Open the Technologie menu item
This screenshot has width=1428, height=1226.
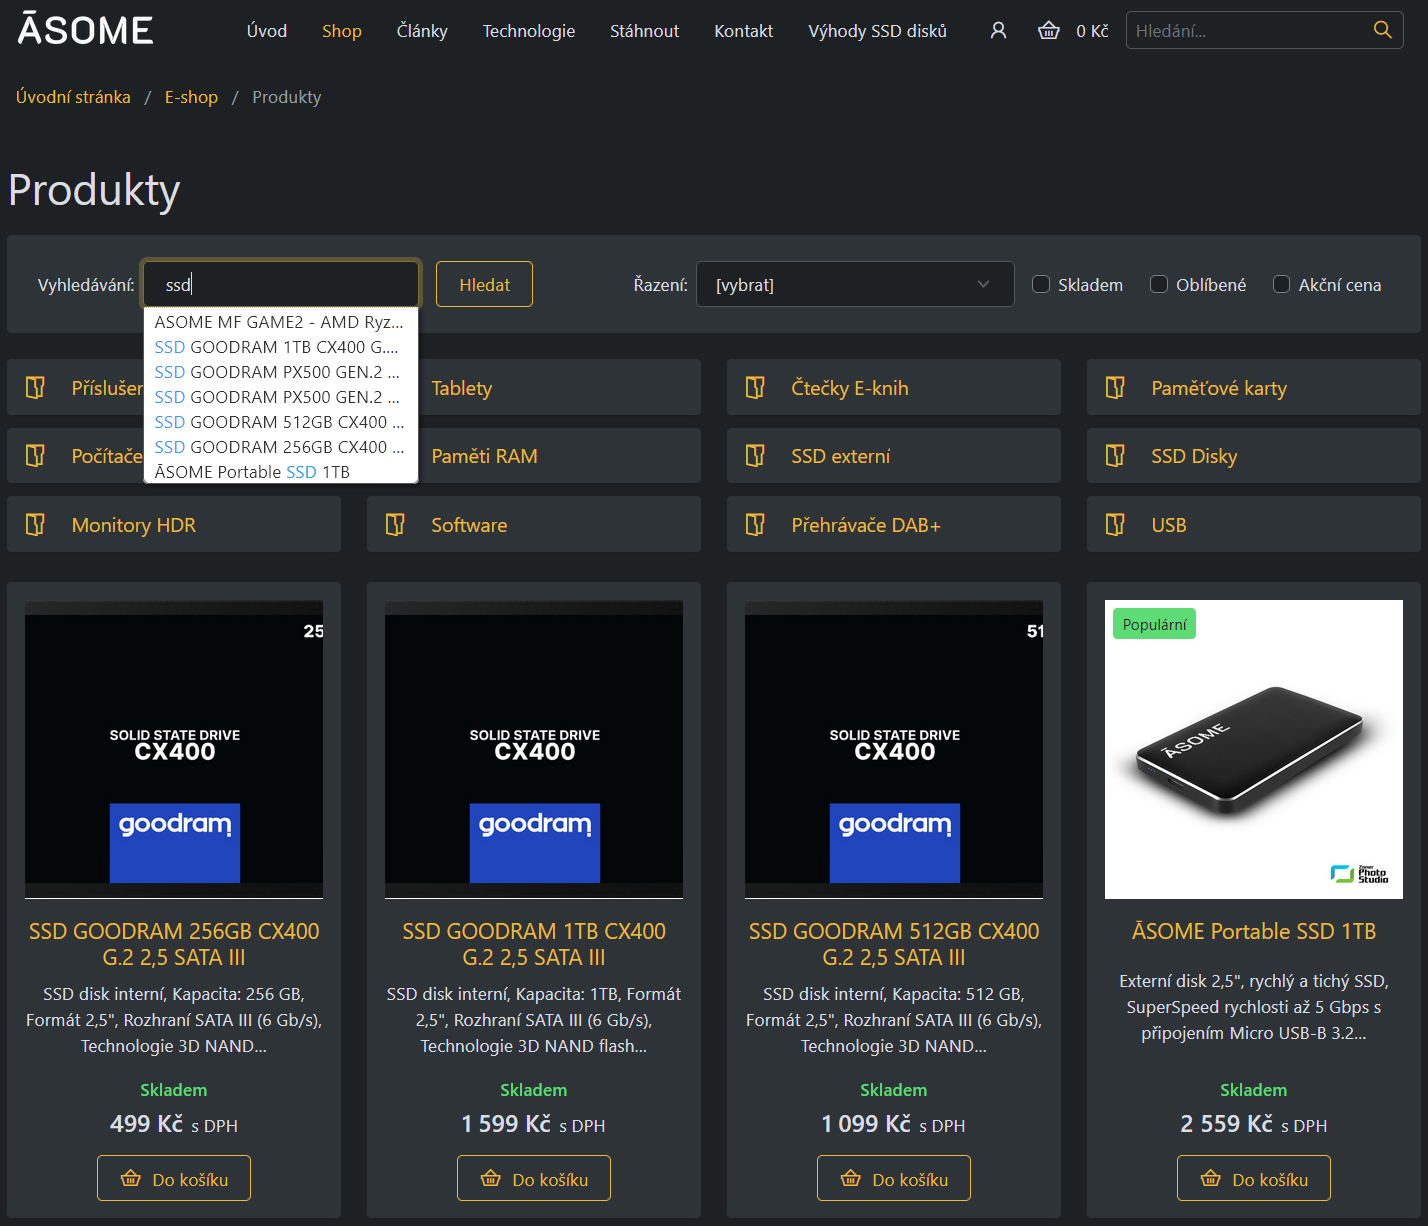point(528,31)
